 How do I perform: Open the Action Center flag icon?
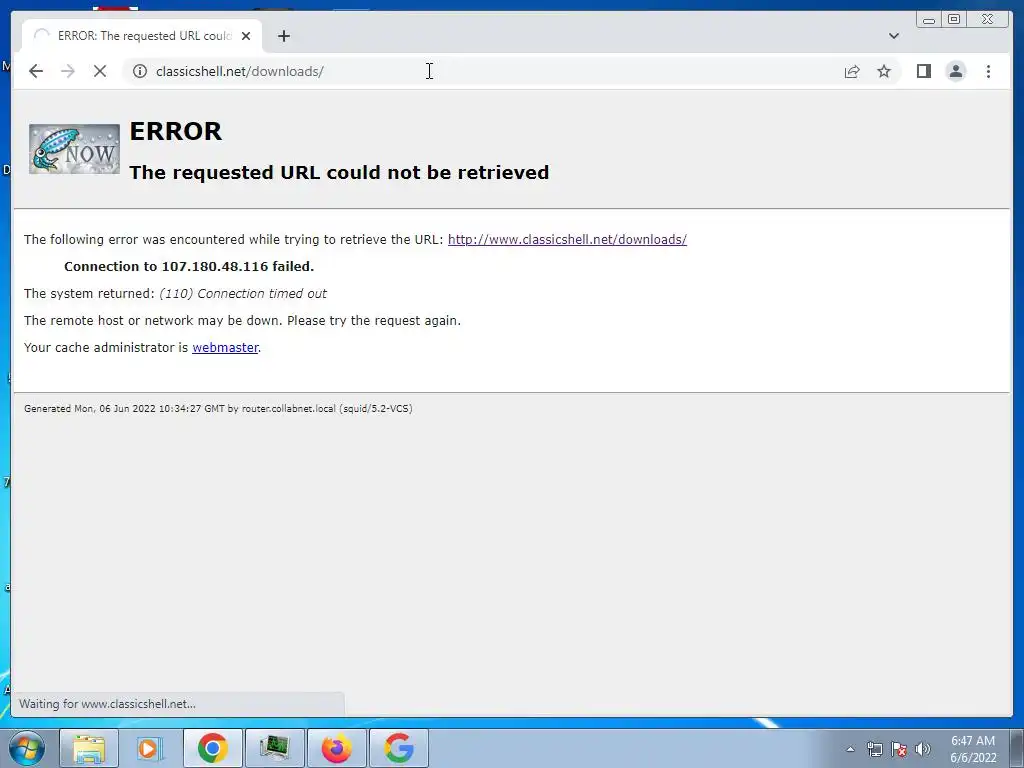[899, 749]
